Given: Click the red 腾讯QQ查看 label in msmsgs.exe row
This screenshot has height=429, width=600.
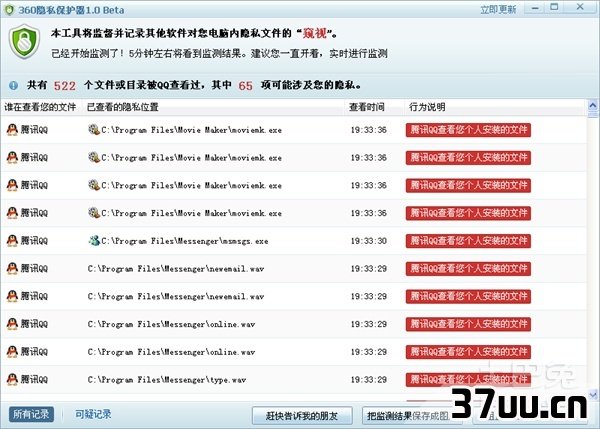Looking at the screenshot, I should click(468, 241).
